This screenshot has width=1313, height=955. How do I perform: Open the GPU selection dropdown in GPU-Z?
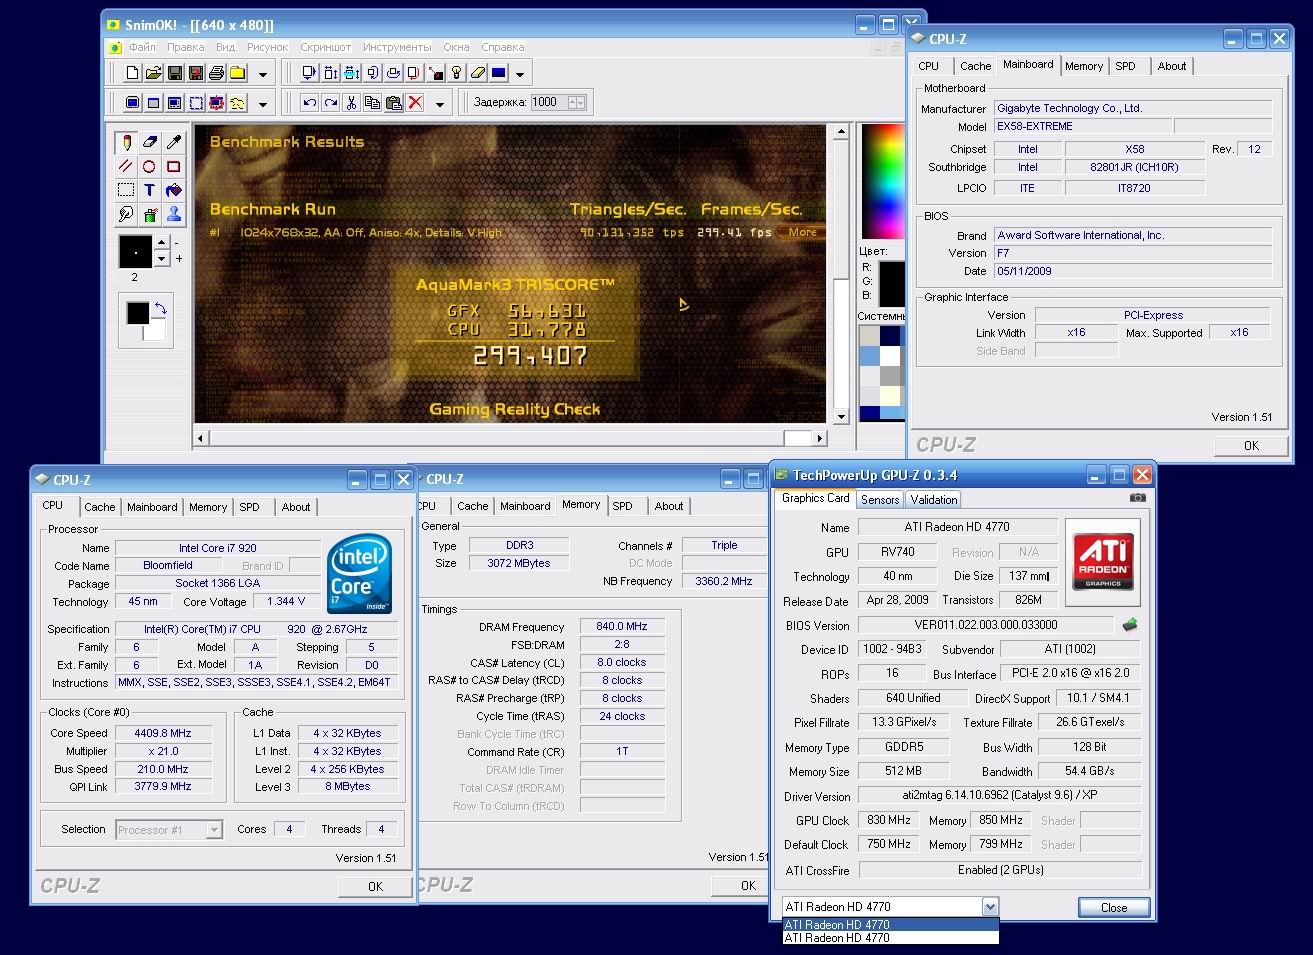click(990, 907)
